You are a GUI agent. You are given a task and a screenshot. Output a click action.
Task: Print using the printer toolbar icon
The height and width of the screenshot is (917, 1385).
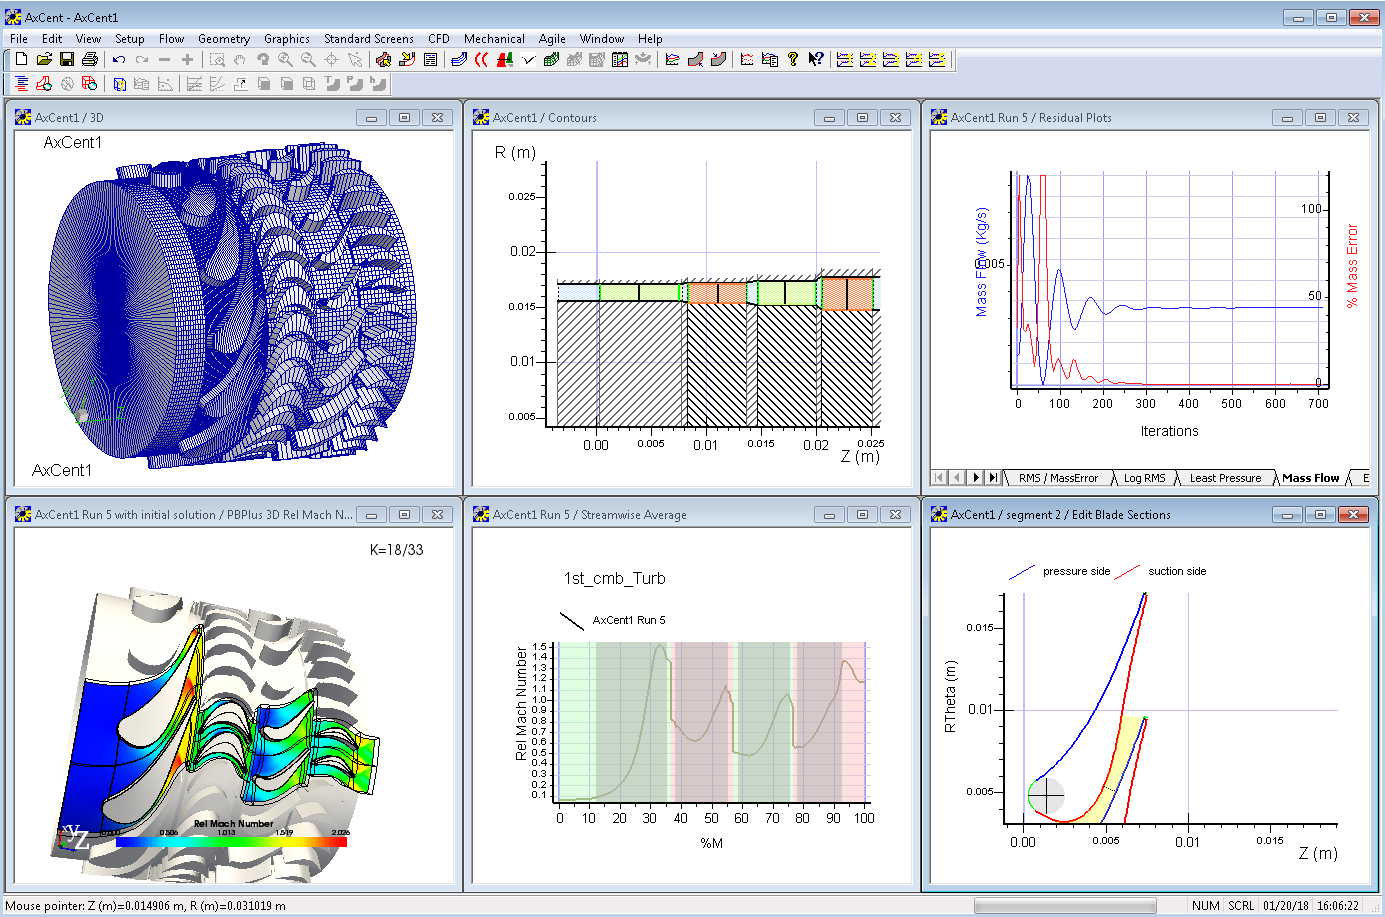(90, 60)
